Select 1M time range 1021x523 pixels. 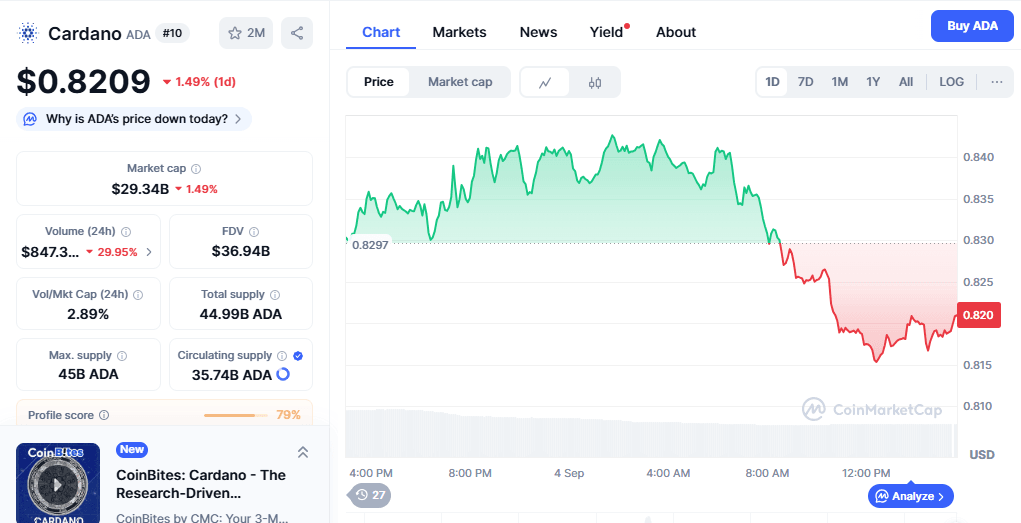(839, 82)
